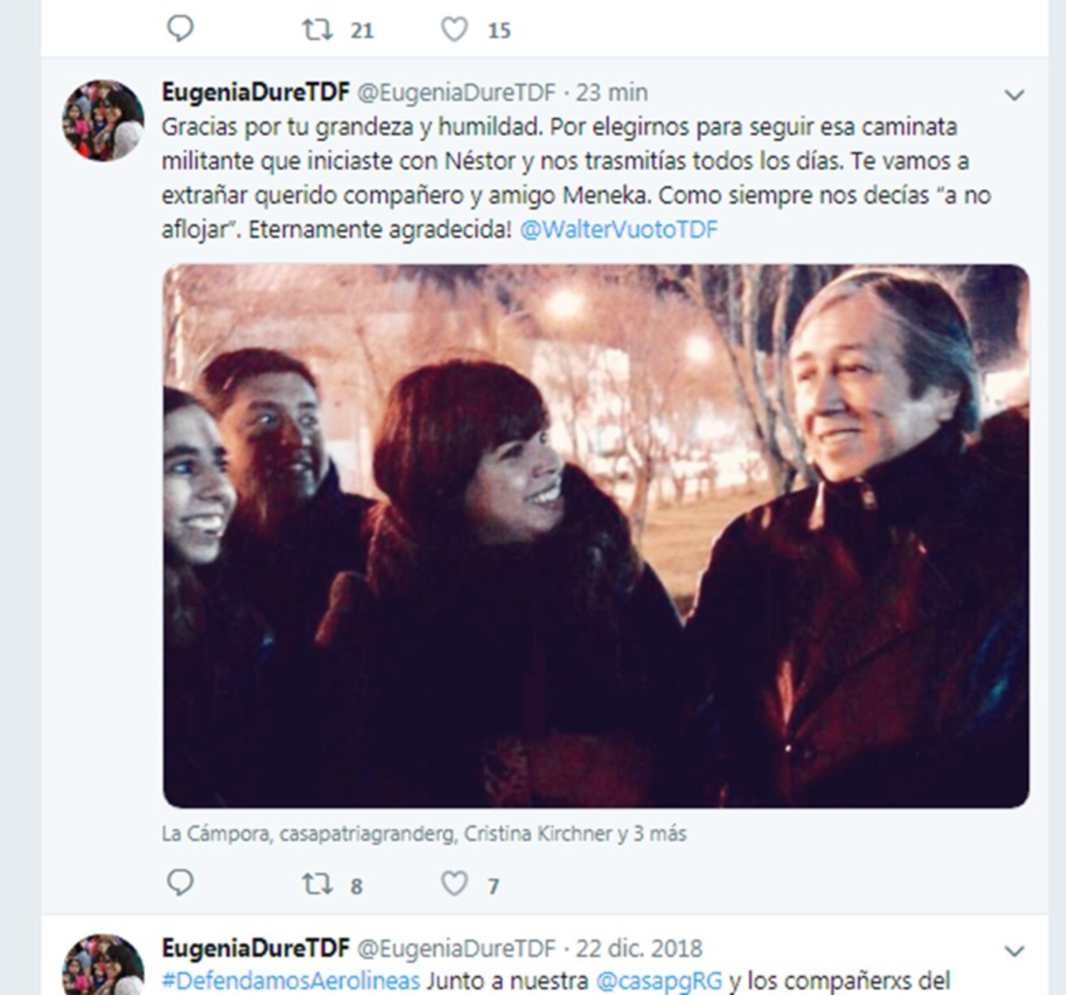Retweet the top tweet showing 21 retweets
This screenshot has height=995, width=1066.
point(317,30)
